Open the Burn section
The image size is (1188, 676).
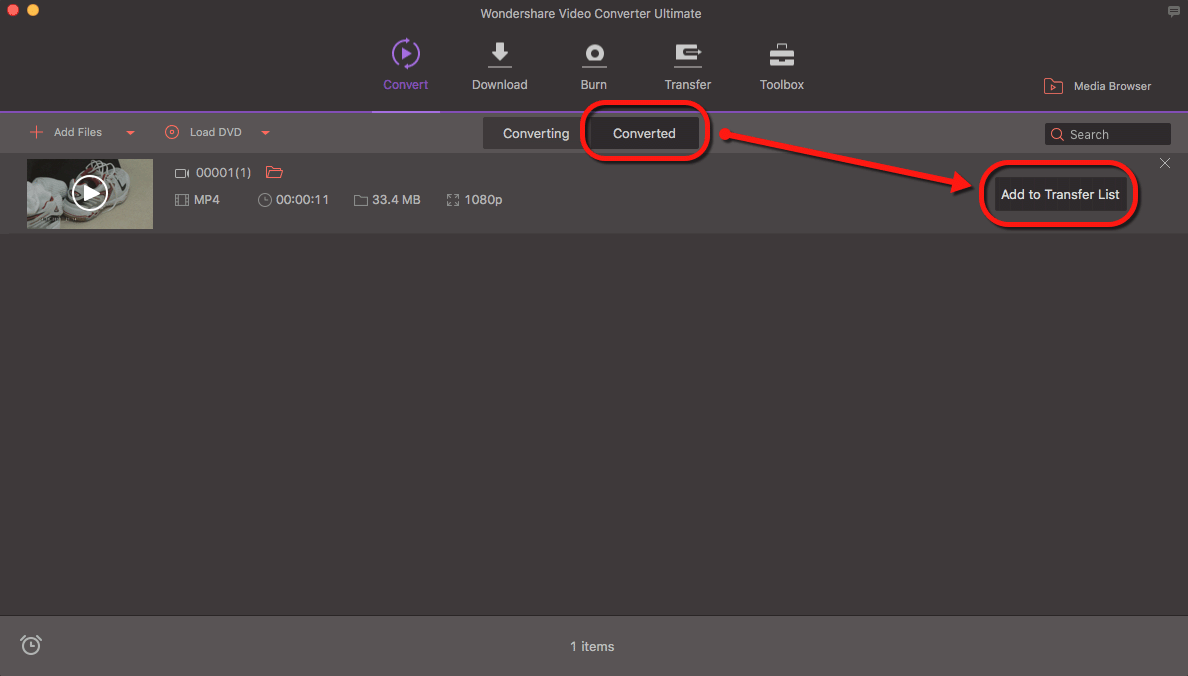tap(594, 65)
